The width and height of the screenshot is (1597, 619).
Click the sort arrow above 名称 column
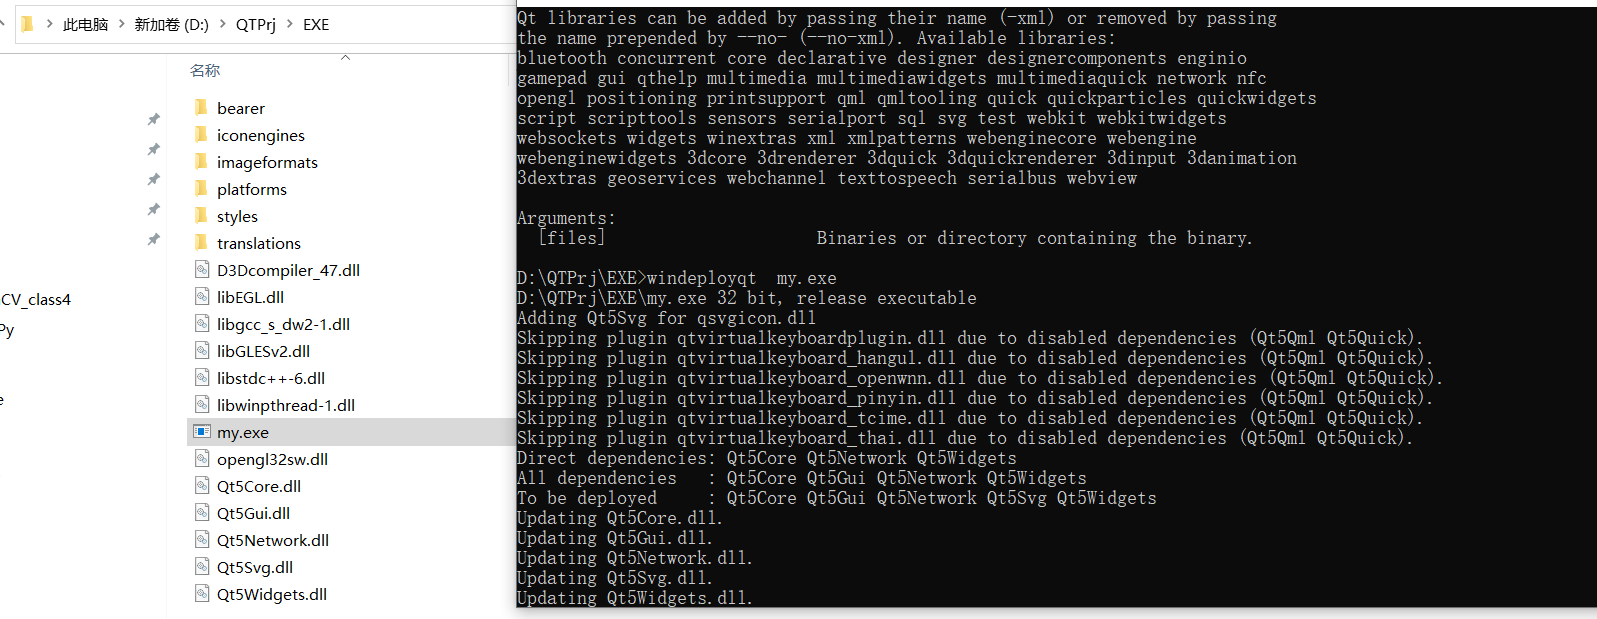pyautogui.click(x=346, y=57)
